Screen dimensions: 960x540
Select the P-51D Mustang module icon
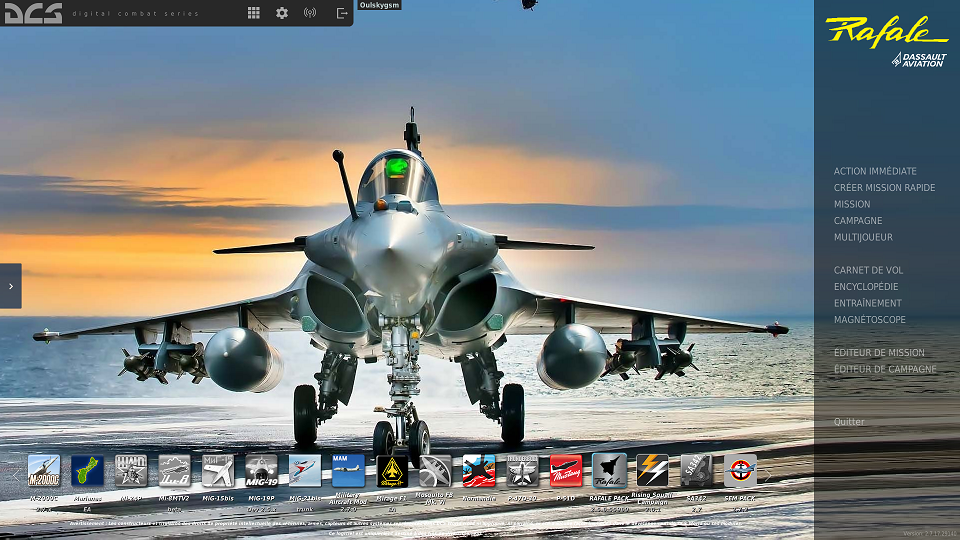pos(566,471)
